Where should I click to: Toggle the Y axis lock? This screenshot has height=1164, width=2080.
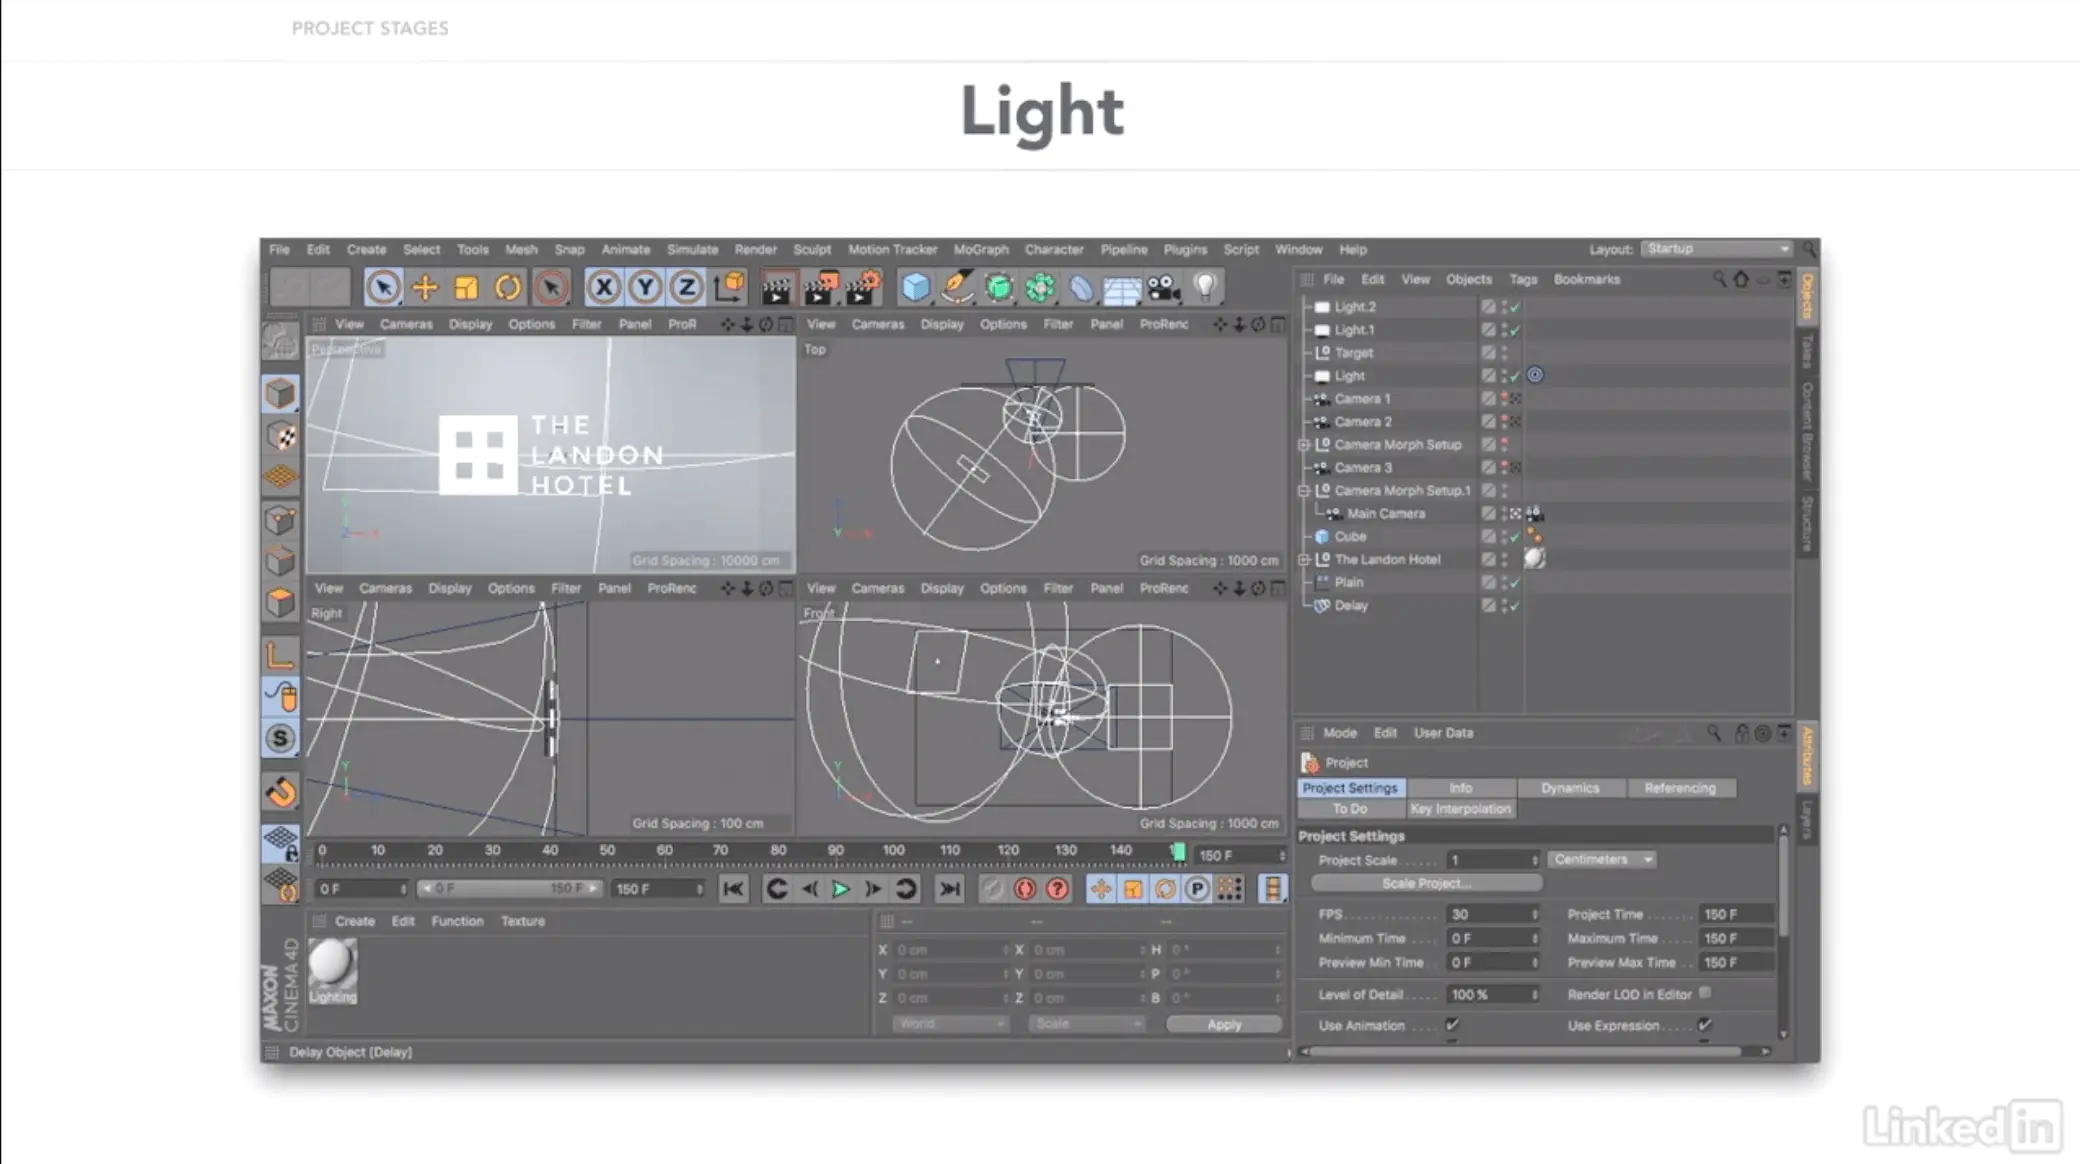(x=646, y=288)
